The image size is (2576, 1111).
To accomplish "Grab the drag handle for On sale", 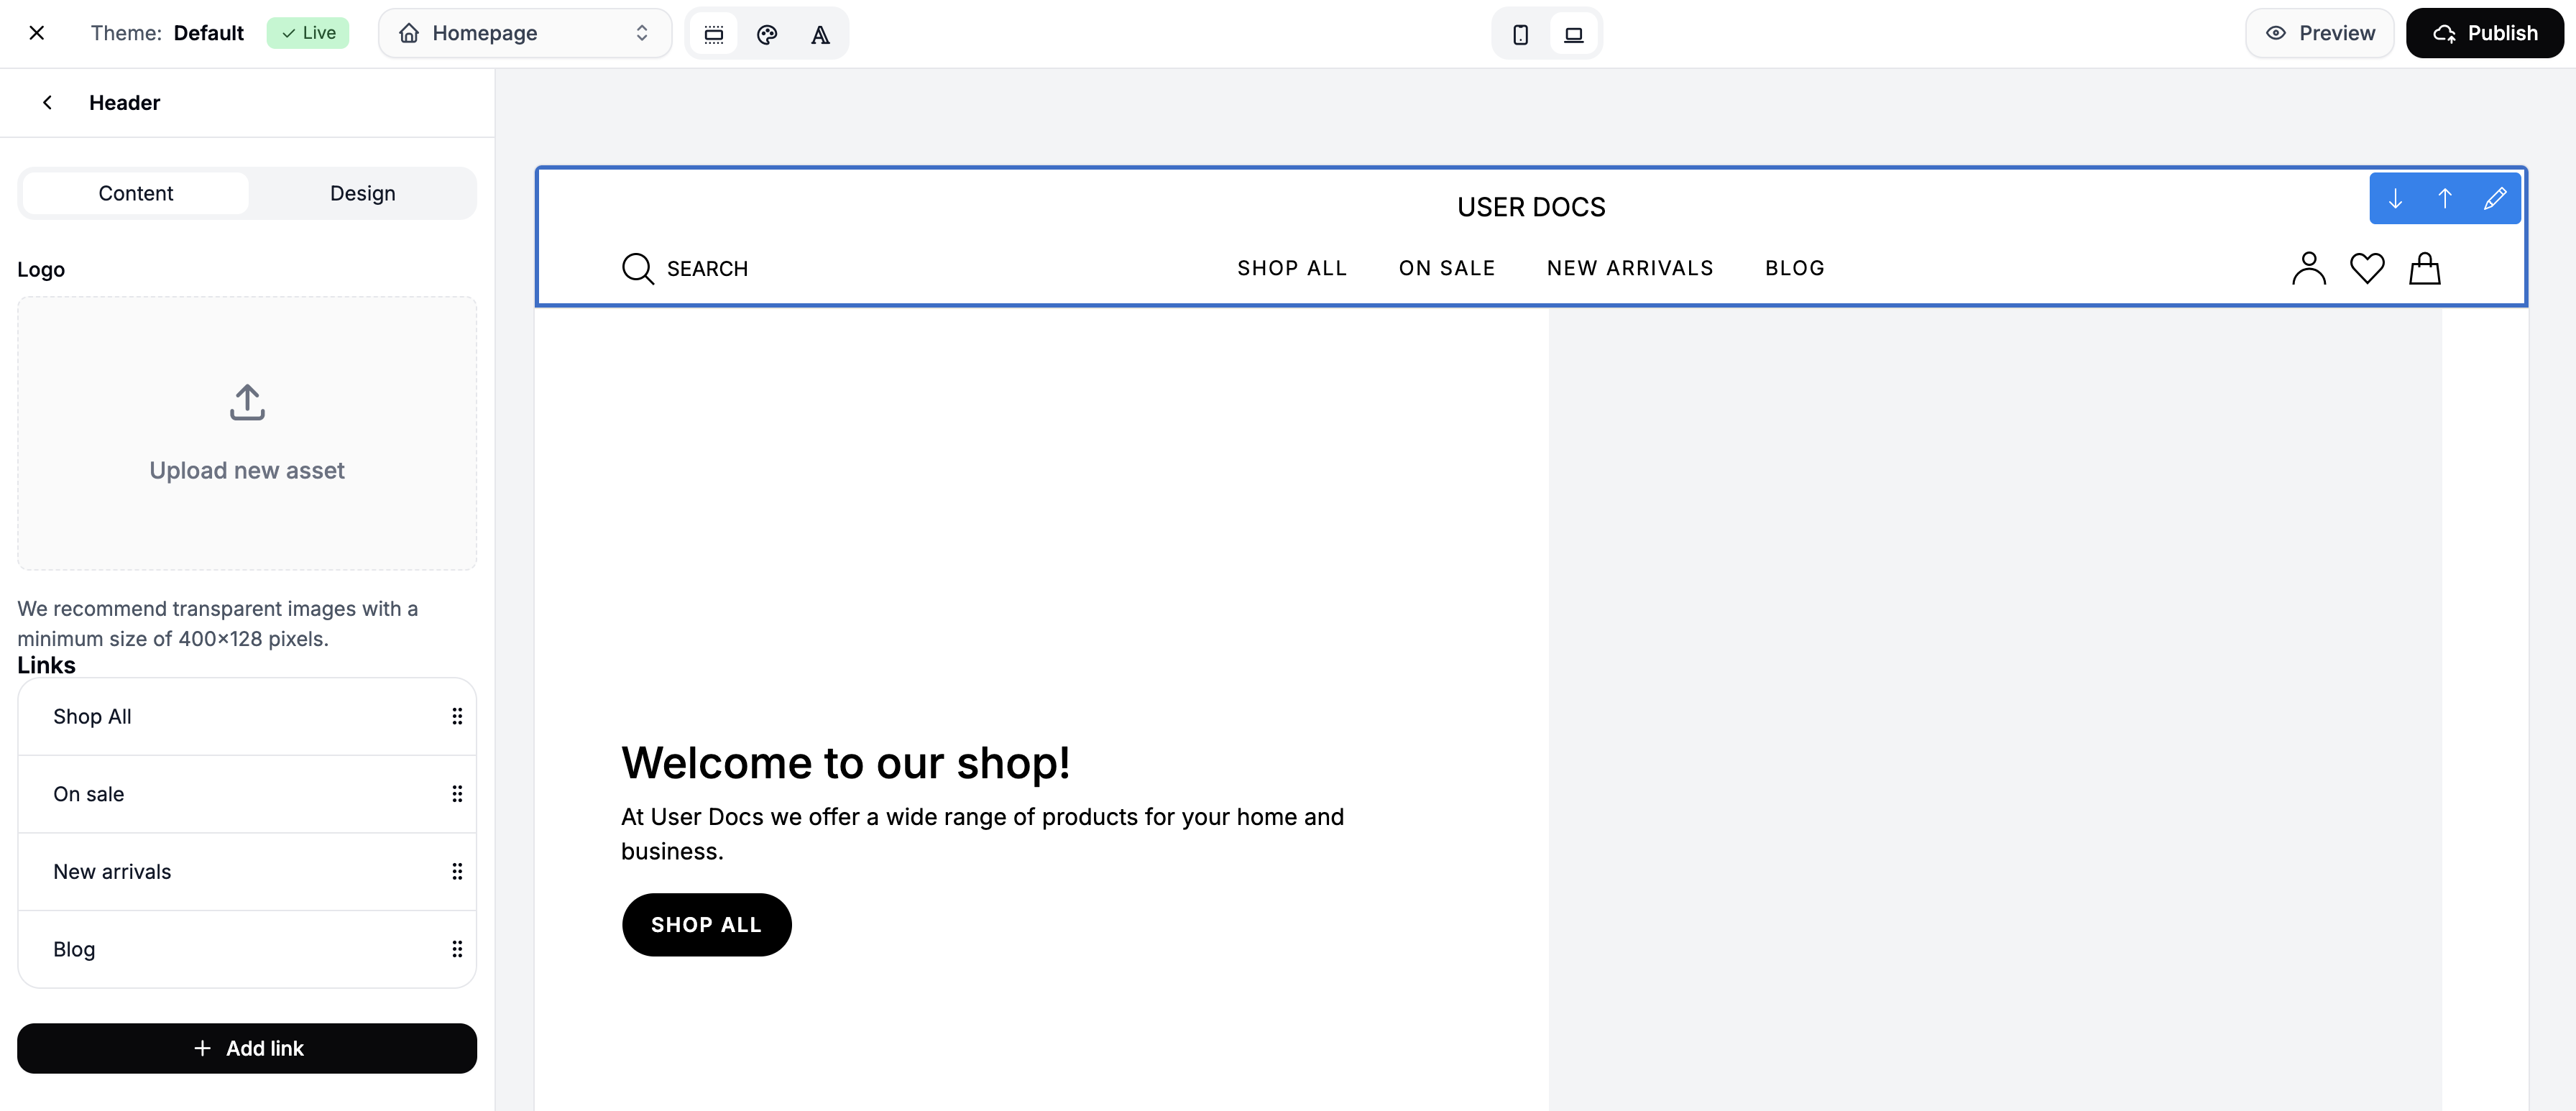I will tap(457, 794).
